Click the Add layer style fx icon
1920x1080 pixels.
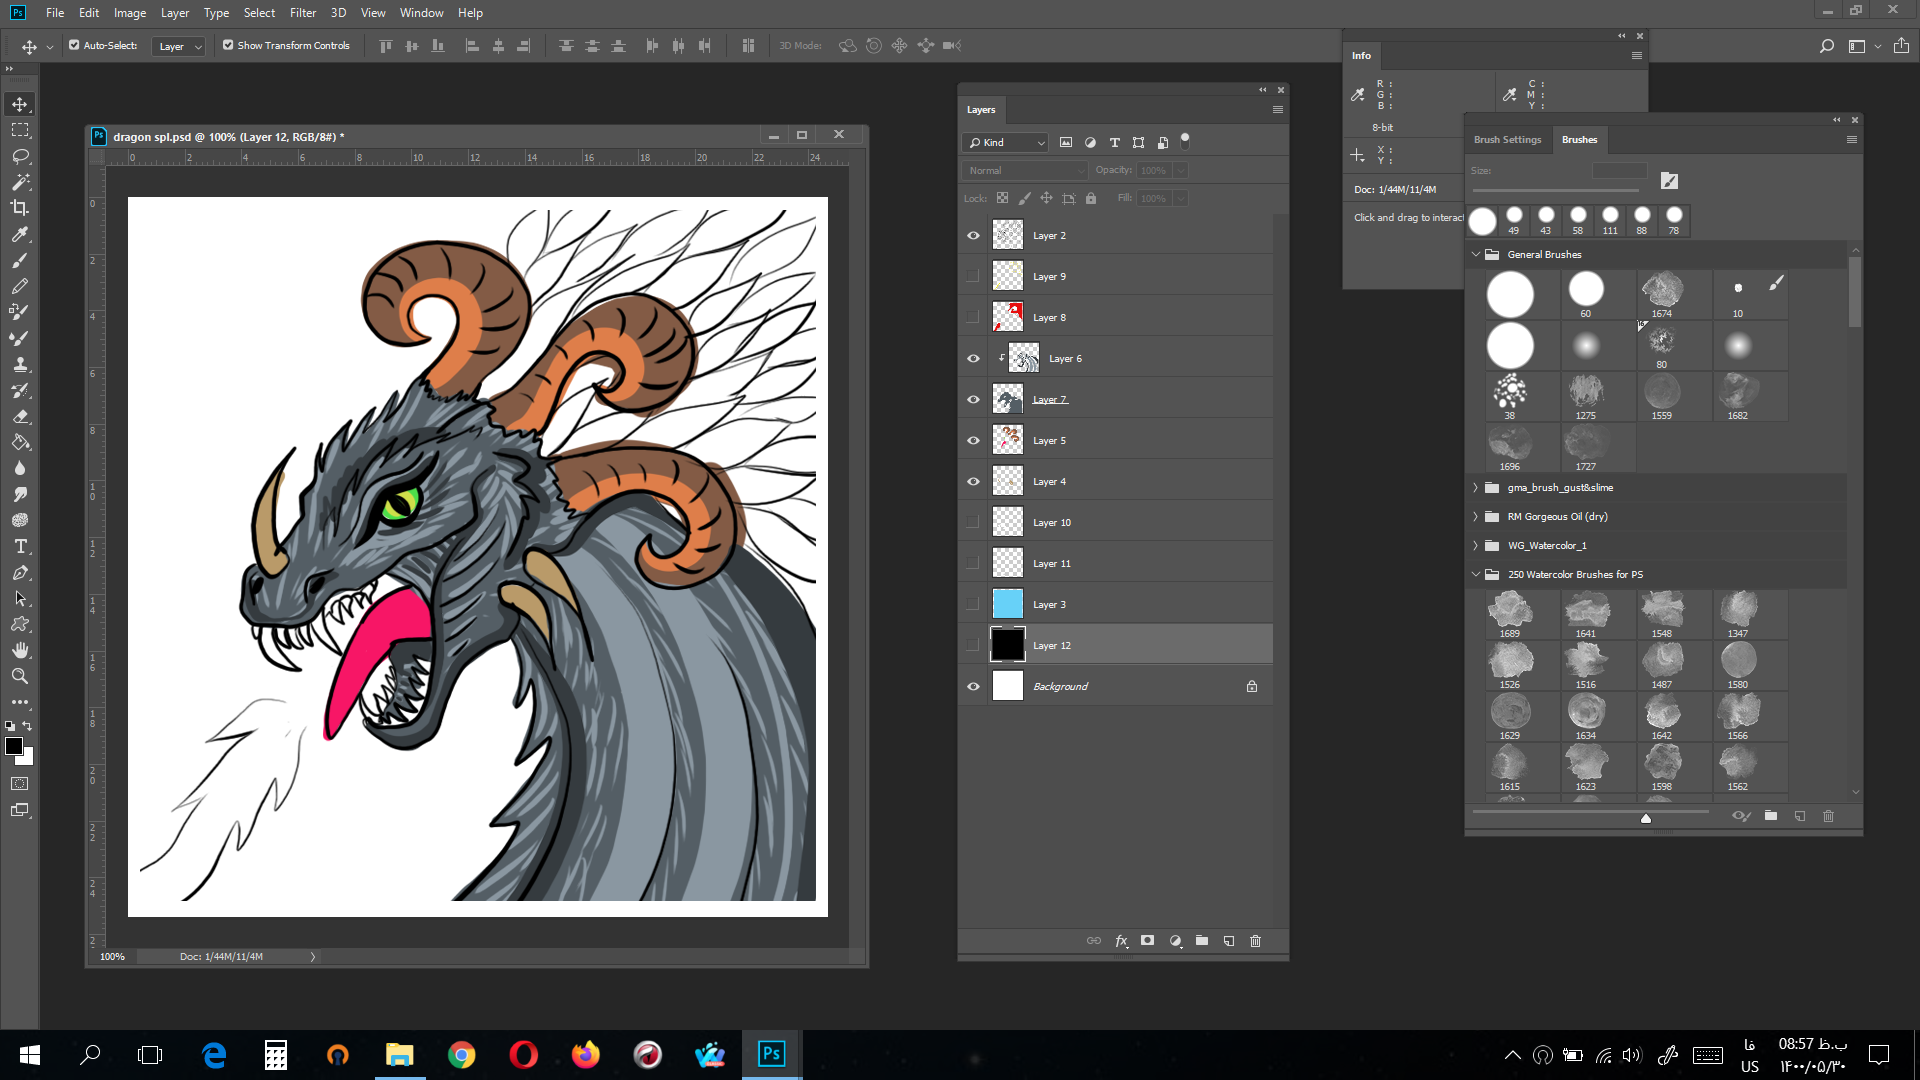[1121, 941]
